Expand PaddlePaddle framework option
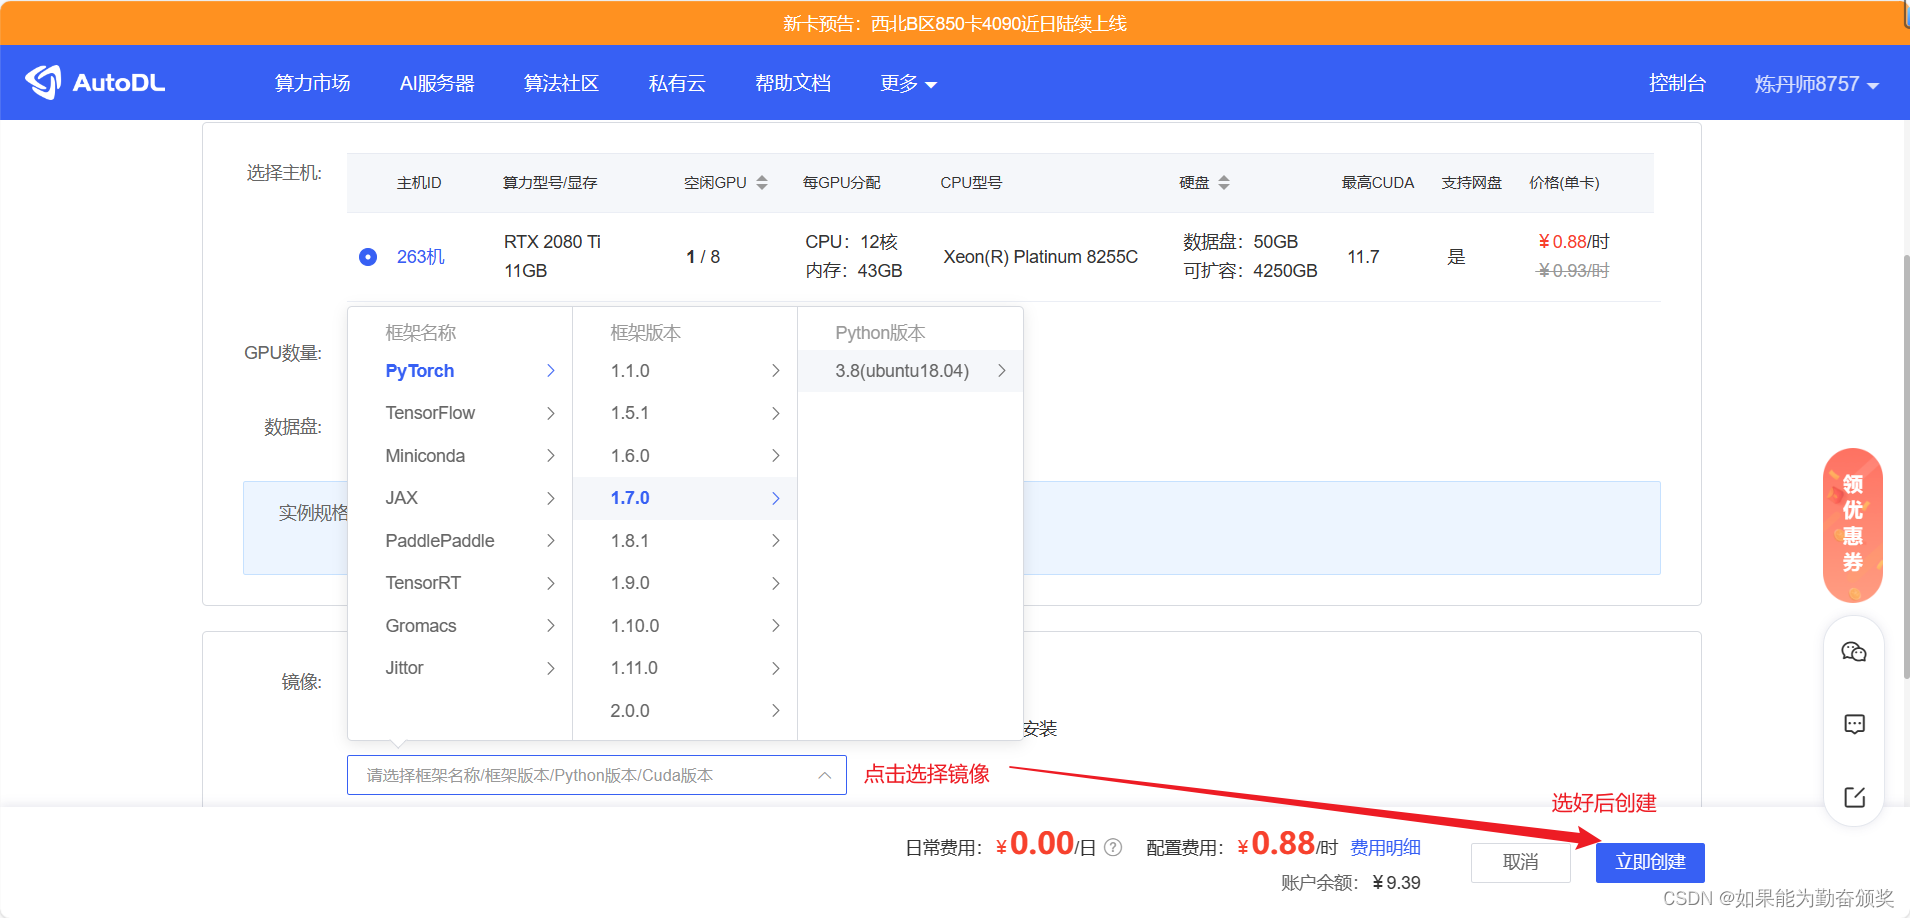Screen dimensions: 1910x918 (x=460, y=541)
